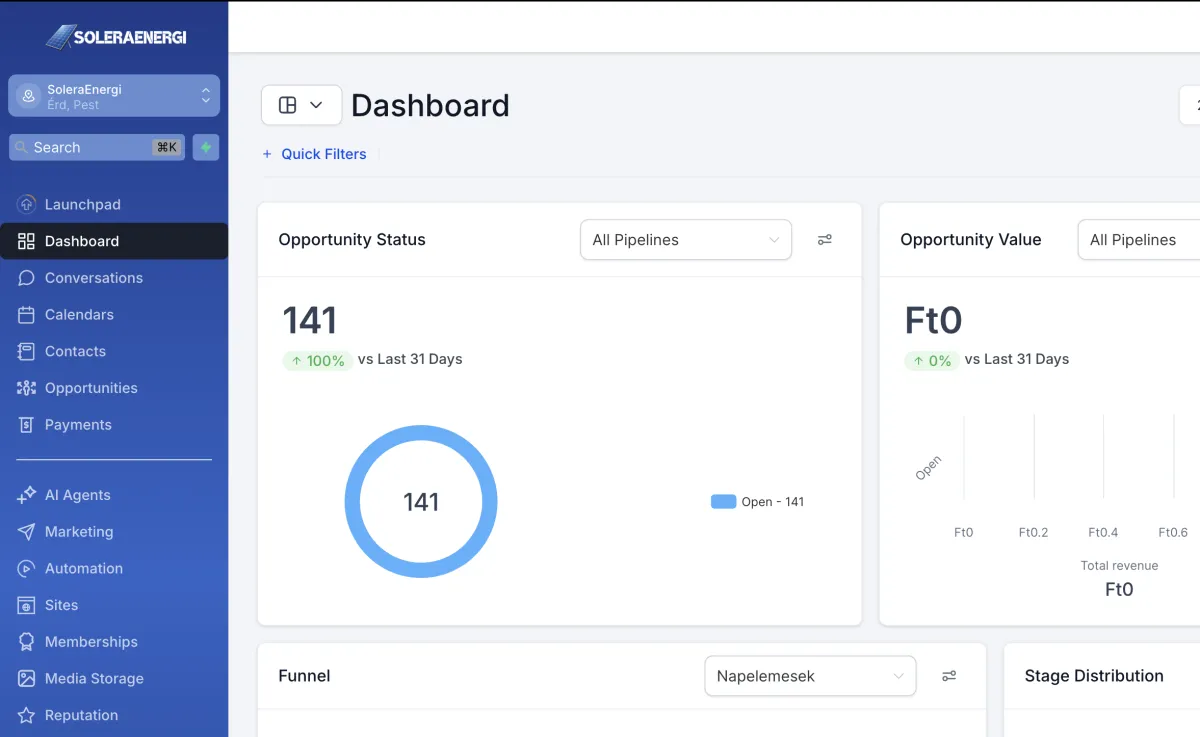This screenshot has height=737, width=1200.
Task: Open Launchpad from the sidebar
Action: coord(114,204)
